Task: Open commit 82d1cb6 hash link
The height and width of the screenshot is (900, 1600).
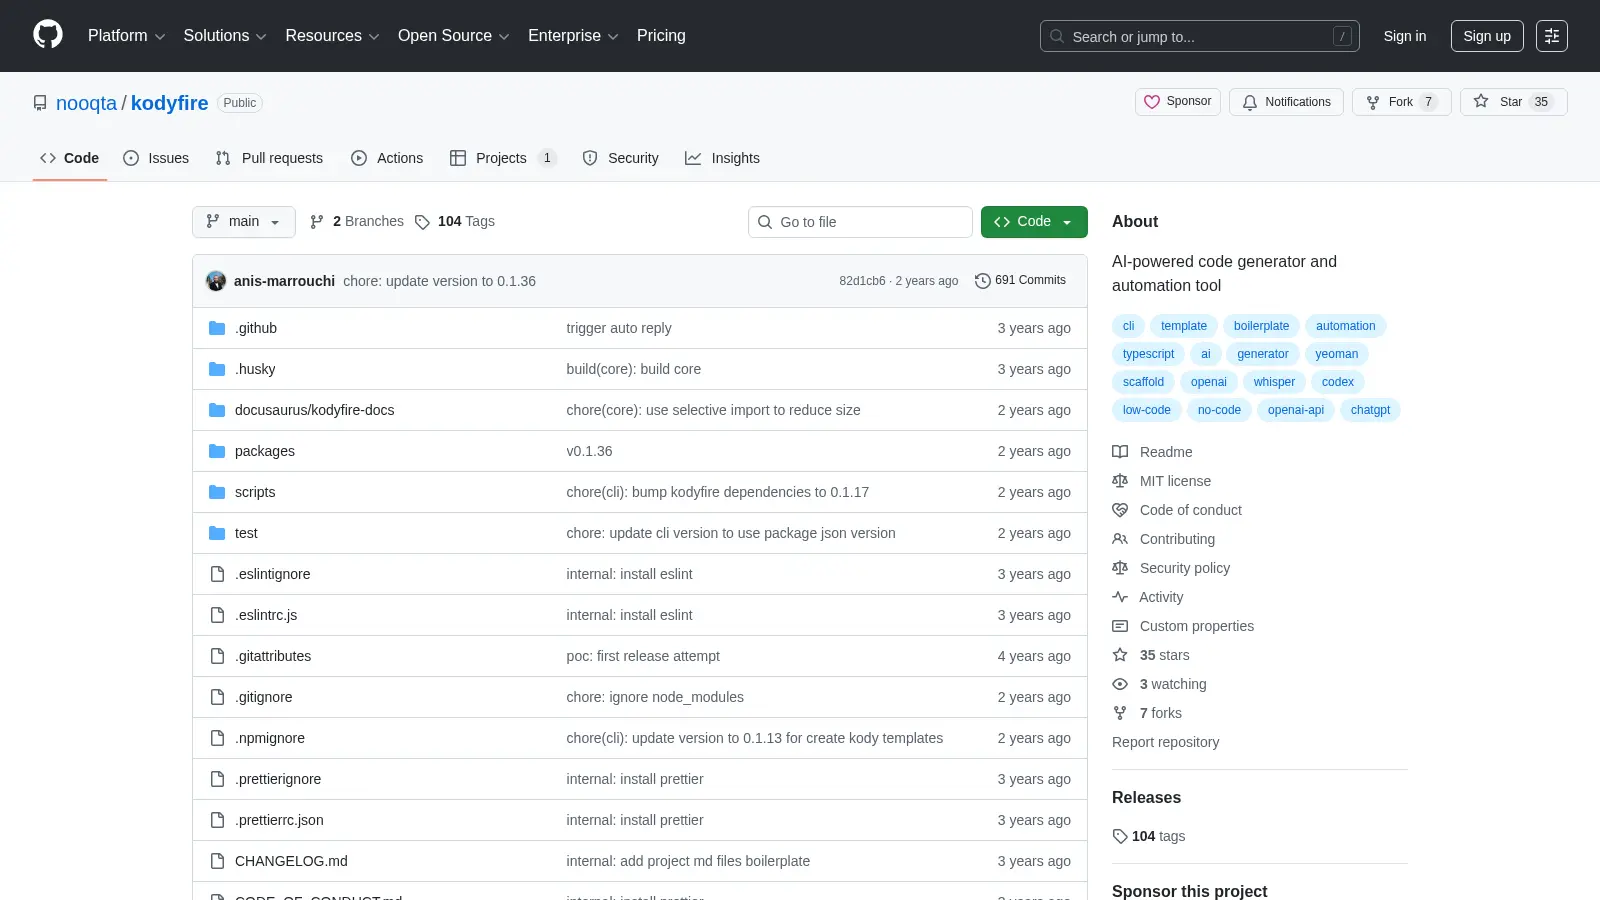Action: (x=862, y=281)
